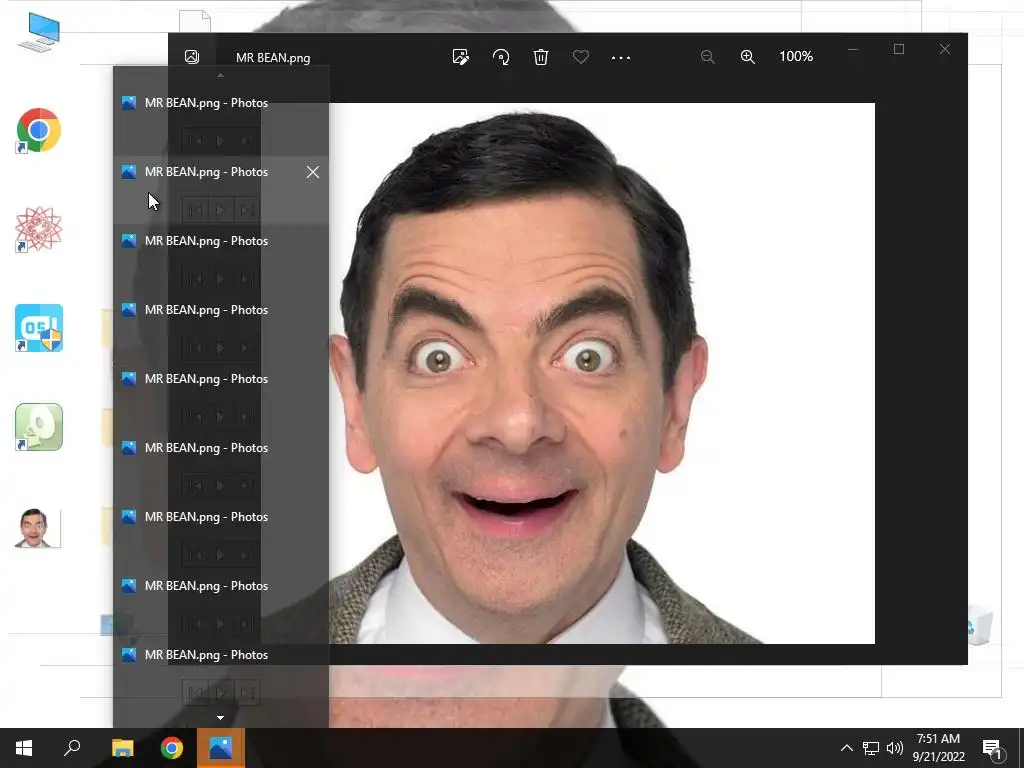
Task: Open the edit image tool in Photos
Action: 460,57
